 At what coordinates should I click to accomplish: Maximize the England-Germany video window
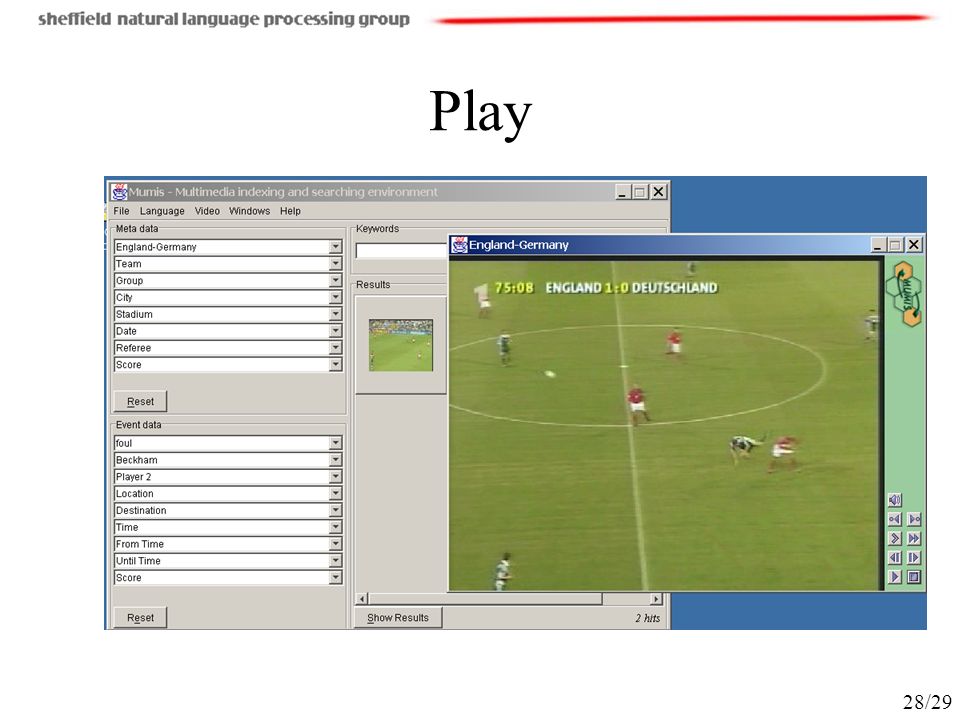(895, 245)
